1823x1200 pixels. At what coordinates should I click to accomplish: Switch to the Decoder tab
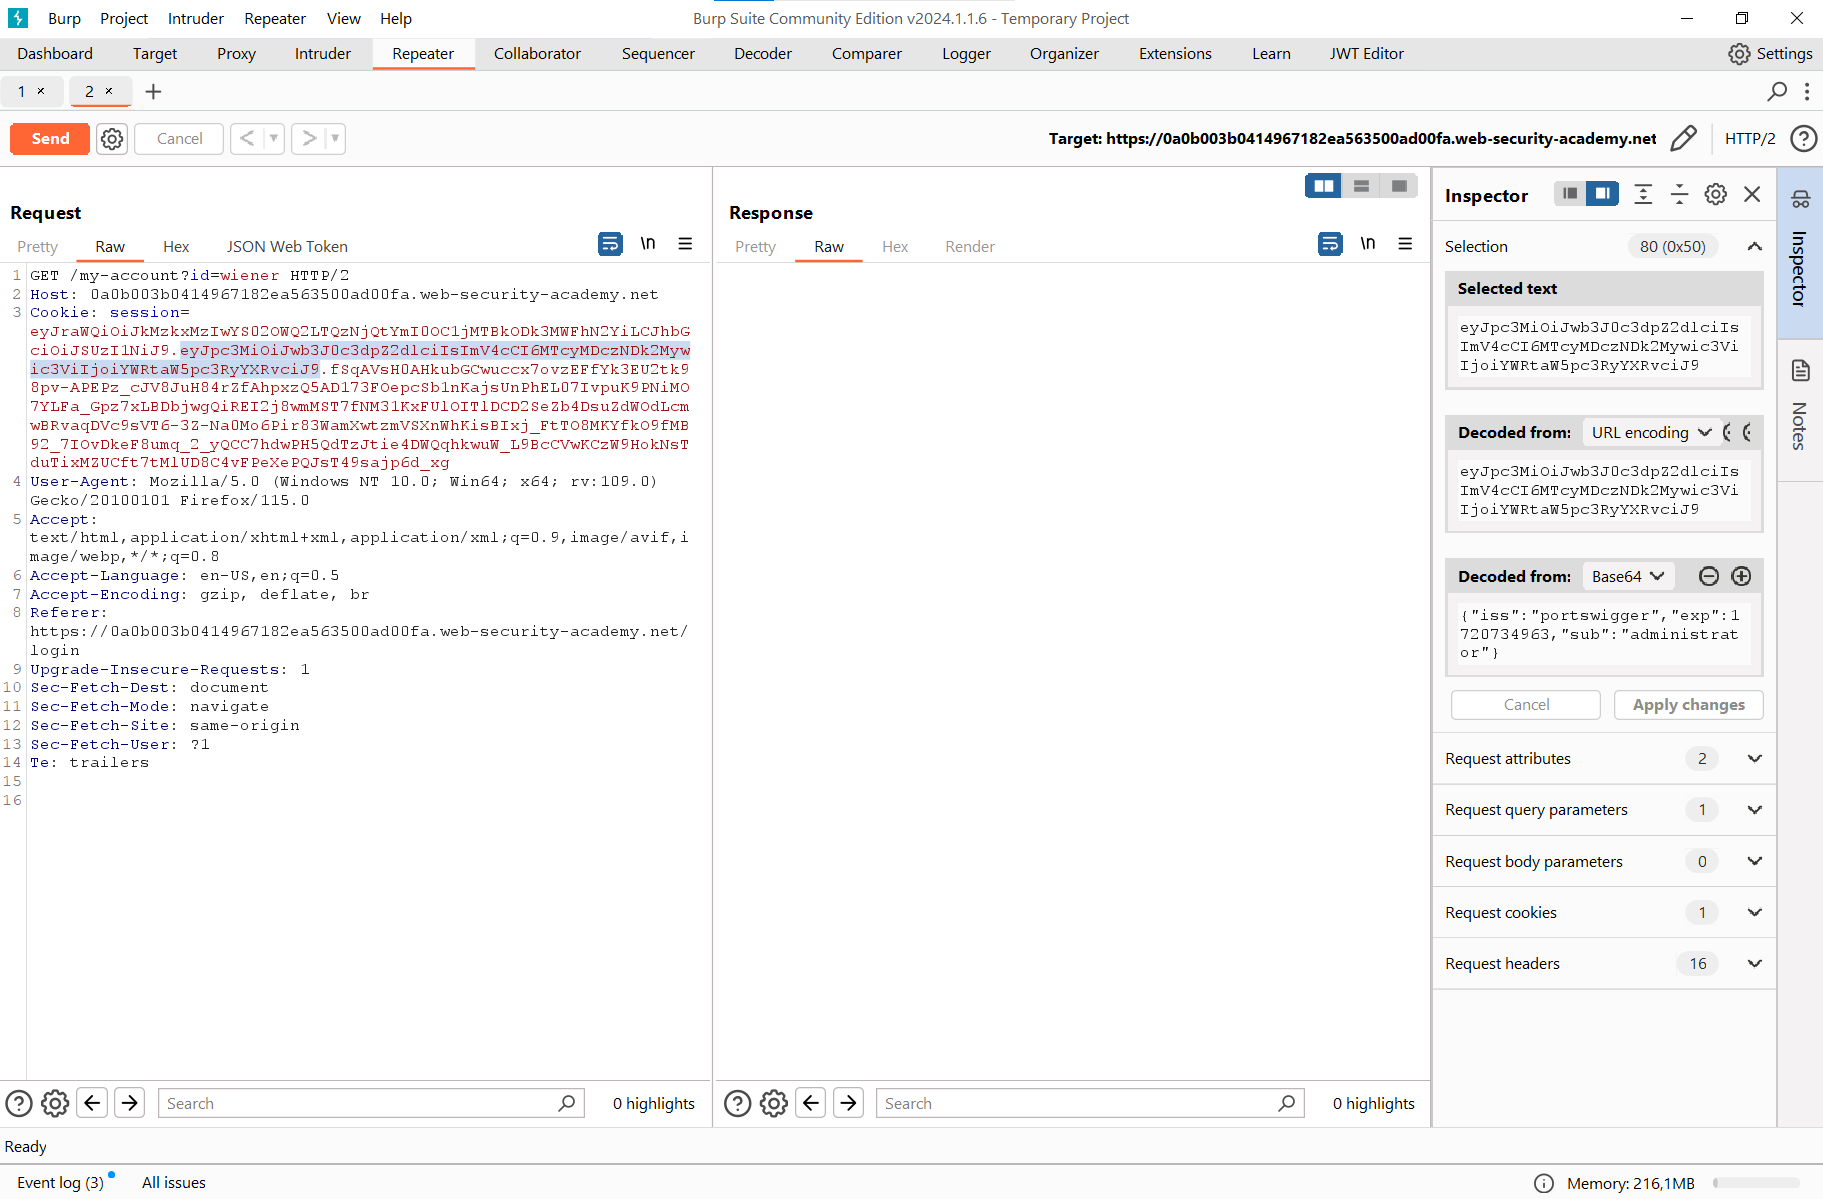pyautogui.click(x=763, y=54)
